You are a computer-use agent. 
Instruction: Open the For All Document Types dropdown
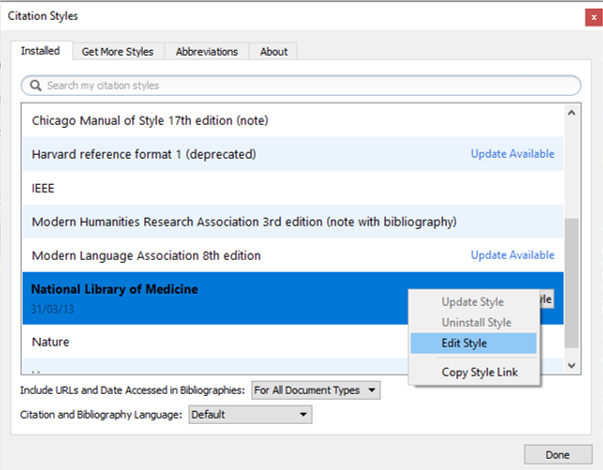[316, 390]
